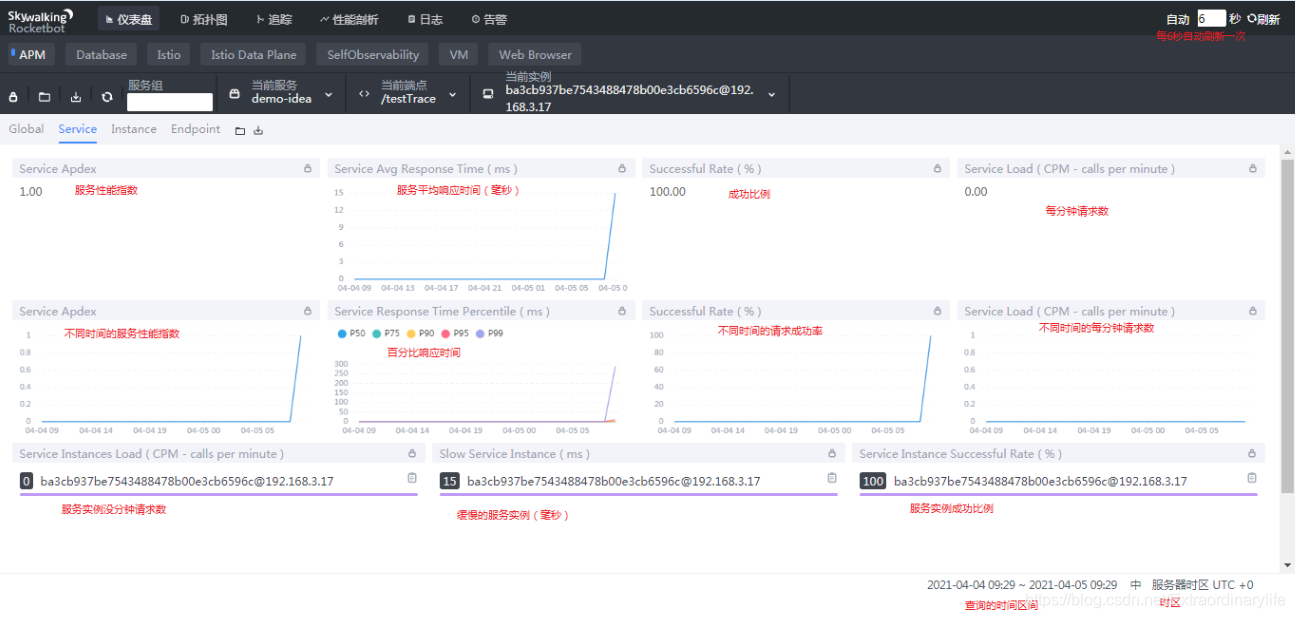
Task: Click the service icon beside 当前服务
Action: 235,94
